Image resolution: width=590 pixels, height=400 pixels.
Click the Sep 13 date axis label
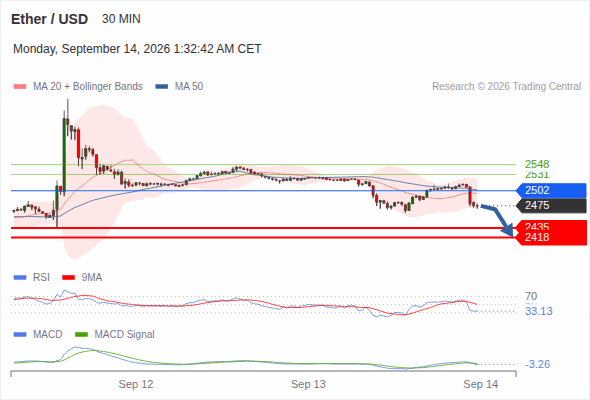[x=308, y=384]
